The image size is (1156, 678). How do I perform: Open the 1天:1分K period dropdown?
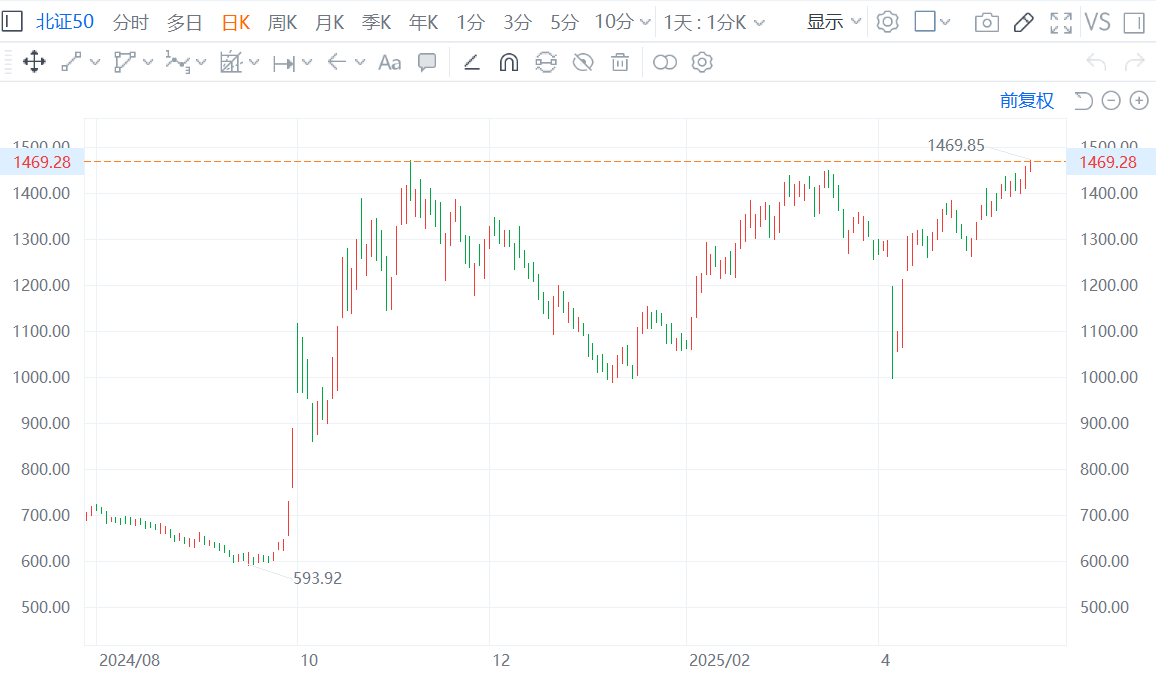(714, 22)
